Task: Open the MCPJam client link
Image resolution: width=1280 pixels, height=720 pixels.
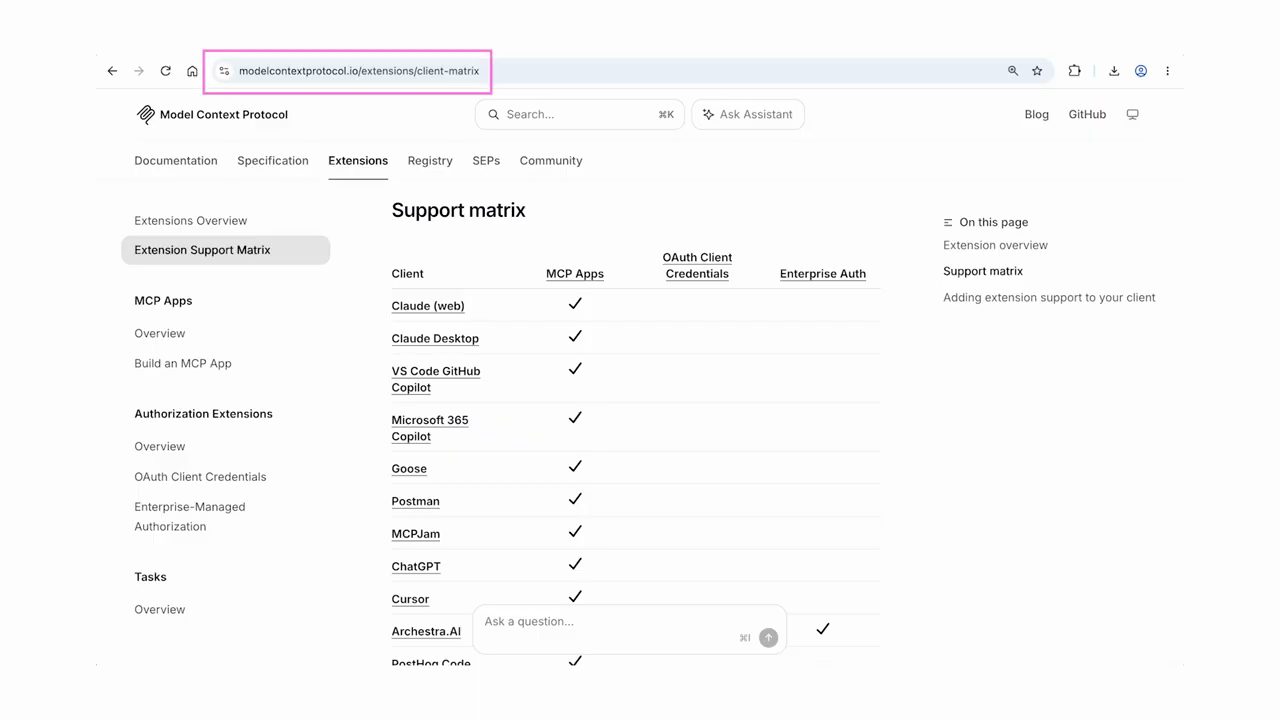Action: 415,534
